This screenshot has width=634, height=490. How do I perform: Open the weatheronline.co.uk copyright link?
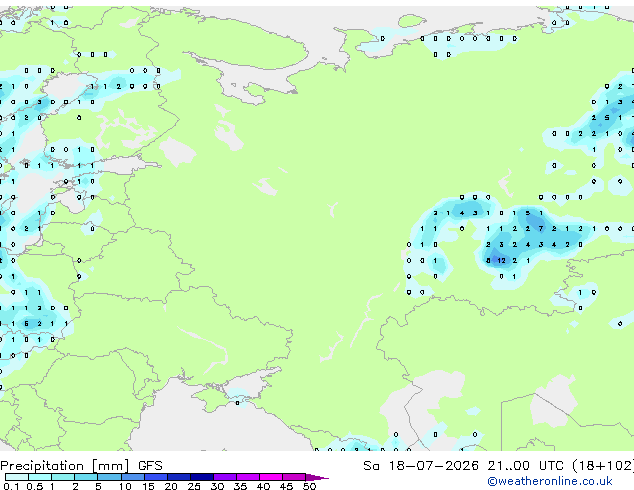coord(550,481)
